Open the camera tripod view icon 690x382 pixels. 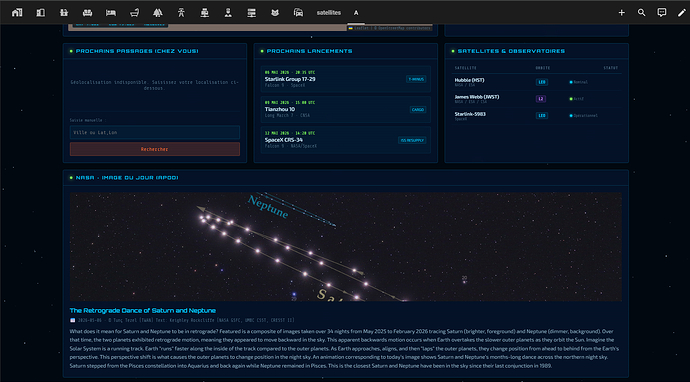click(x=181, y=13)
